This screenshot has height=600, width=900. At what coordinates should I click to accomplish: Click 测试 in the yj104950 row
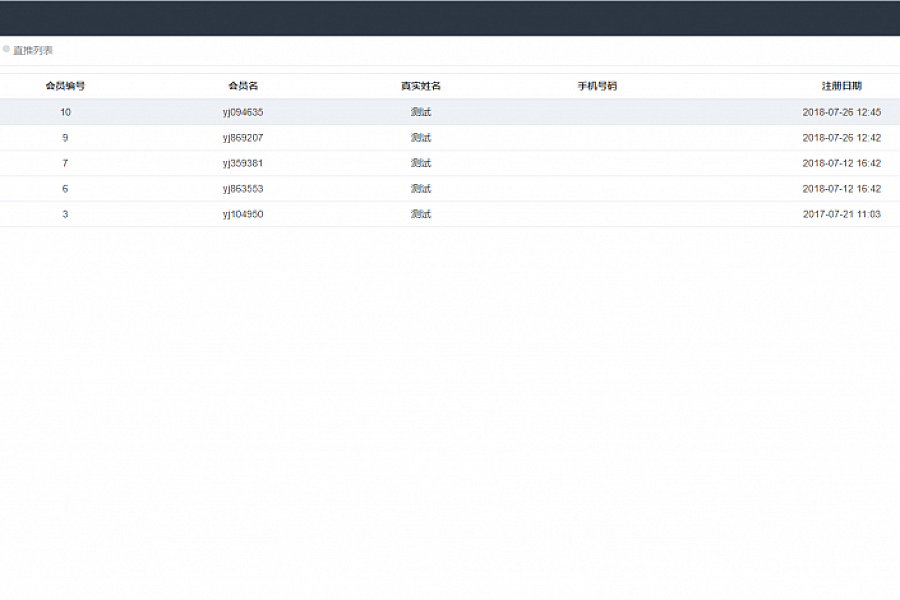tap(421, 214)
